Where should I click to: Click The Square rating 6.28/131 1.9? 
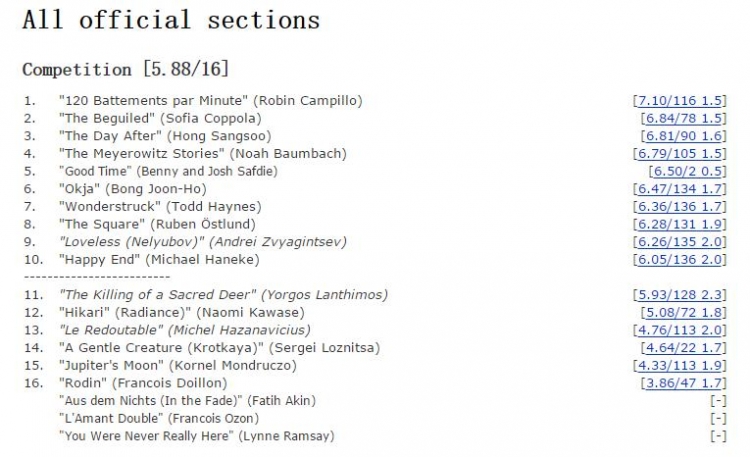(x=680, y=224)
